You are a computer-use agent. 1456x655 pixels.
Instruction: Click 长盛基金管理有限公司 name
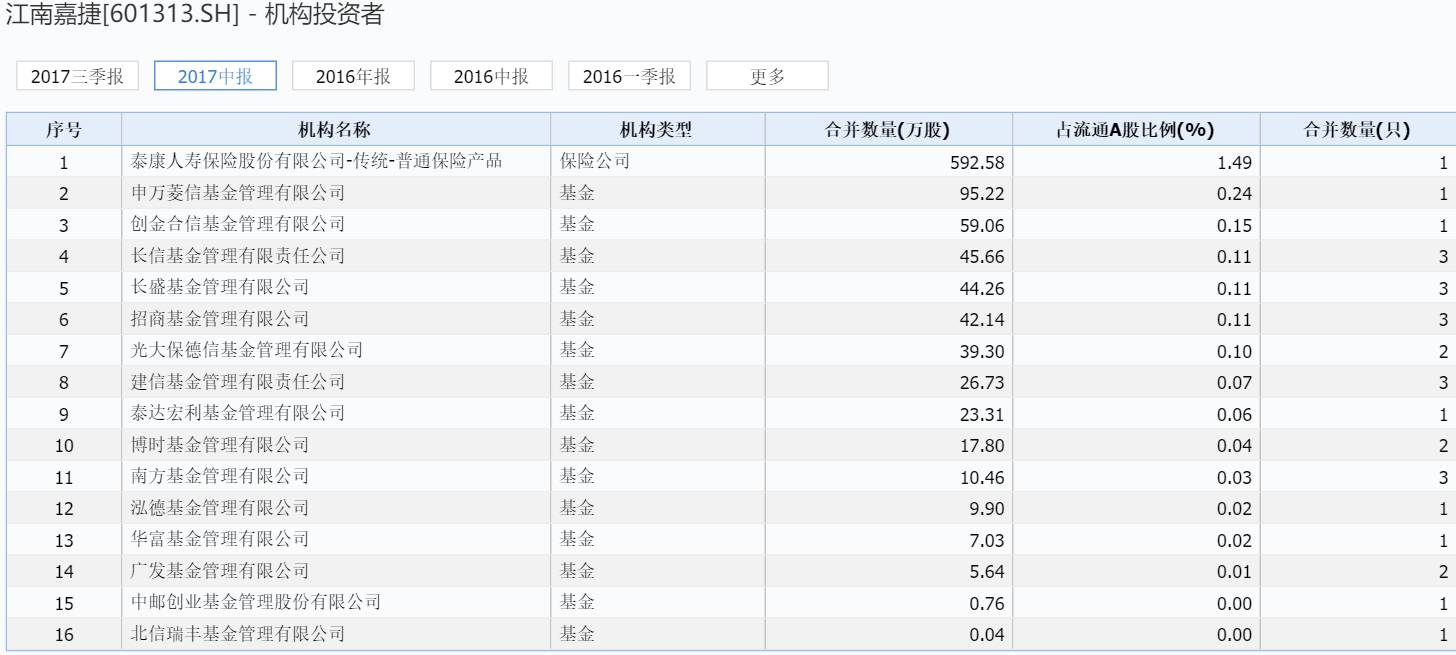pos(220,287)
